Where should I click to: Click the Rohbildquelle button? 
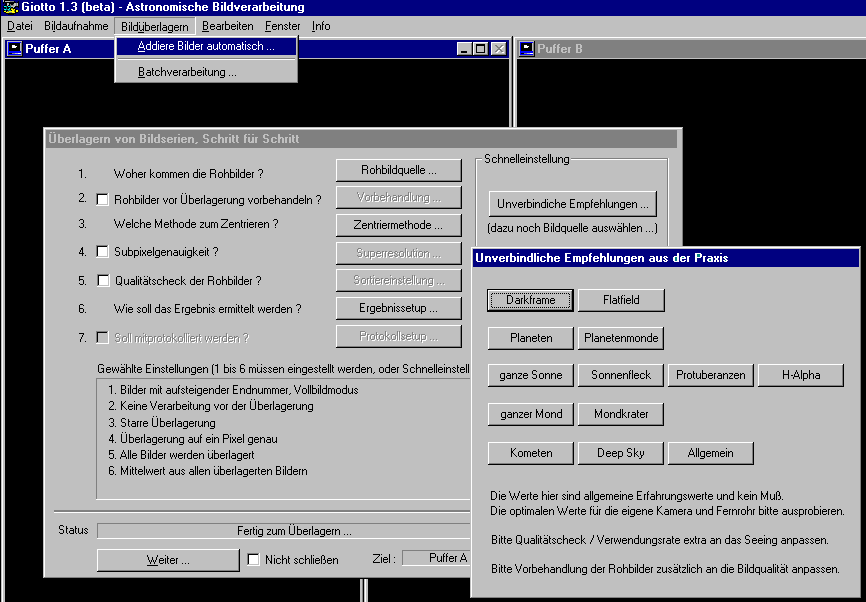[x=398, y=170]
